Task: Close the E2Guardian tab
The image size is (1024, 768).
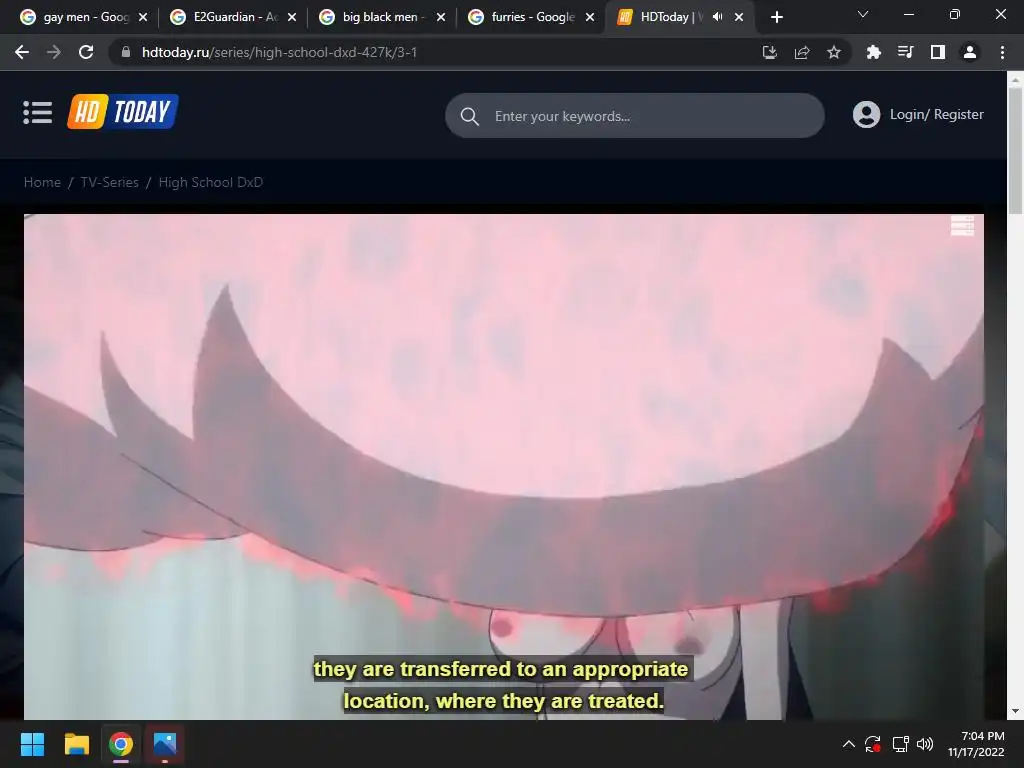Action: (x=292, y=17)
